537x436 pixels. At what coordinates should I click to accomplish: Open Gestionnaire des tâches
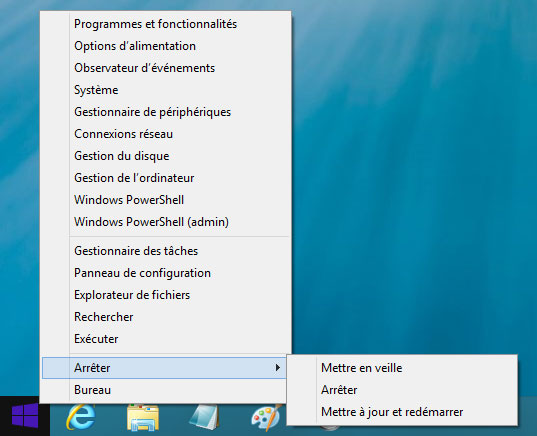tap(166, 251)
